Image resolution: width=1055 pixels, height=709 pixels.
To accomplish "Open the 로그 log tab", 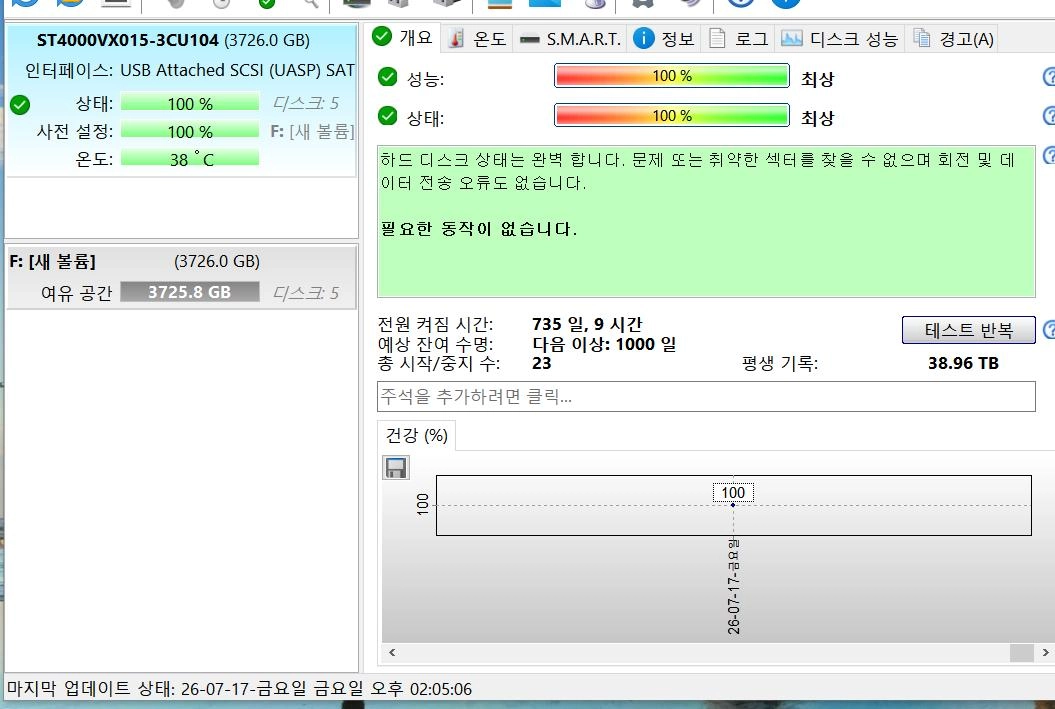I will tap(738, 39).
